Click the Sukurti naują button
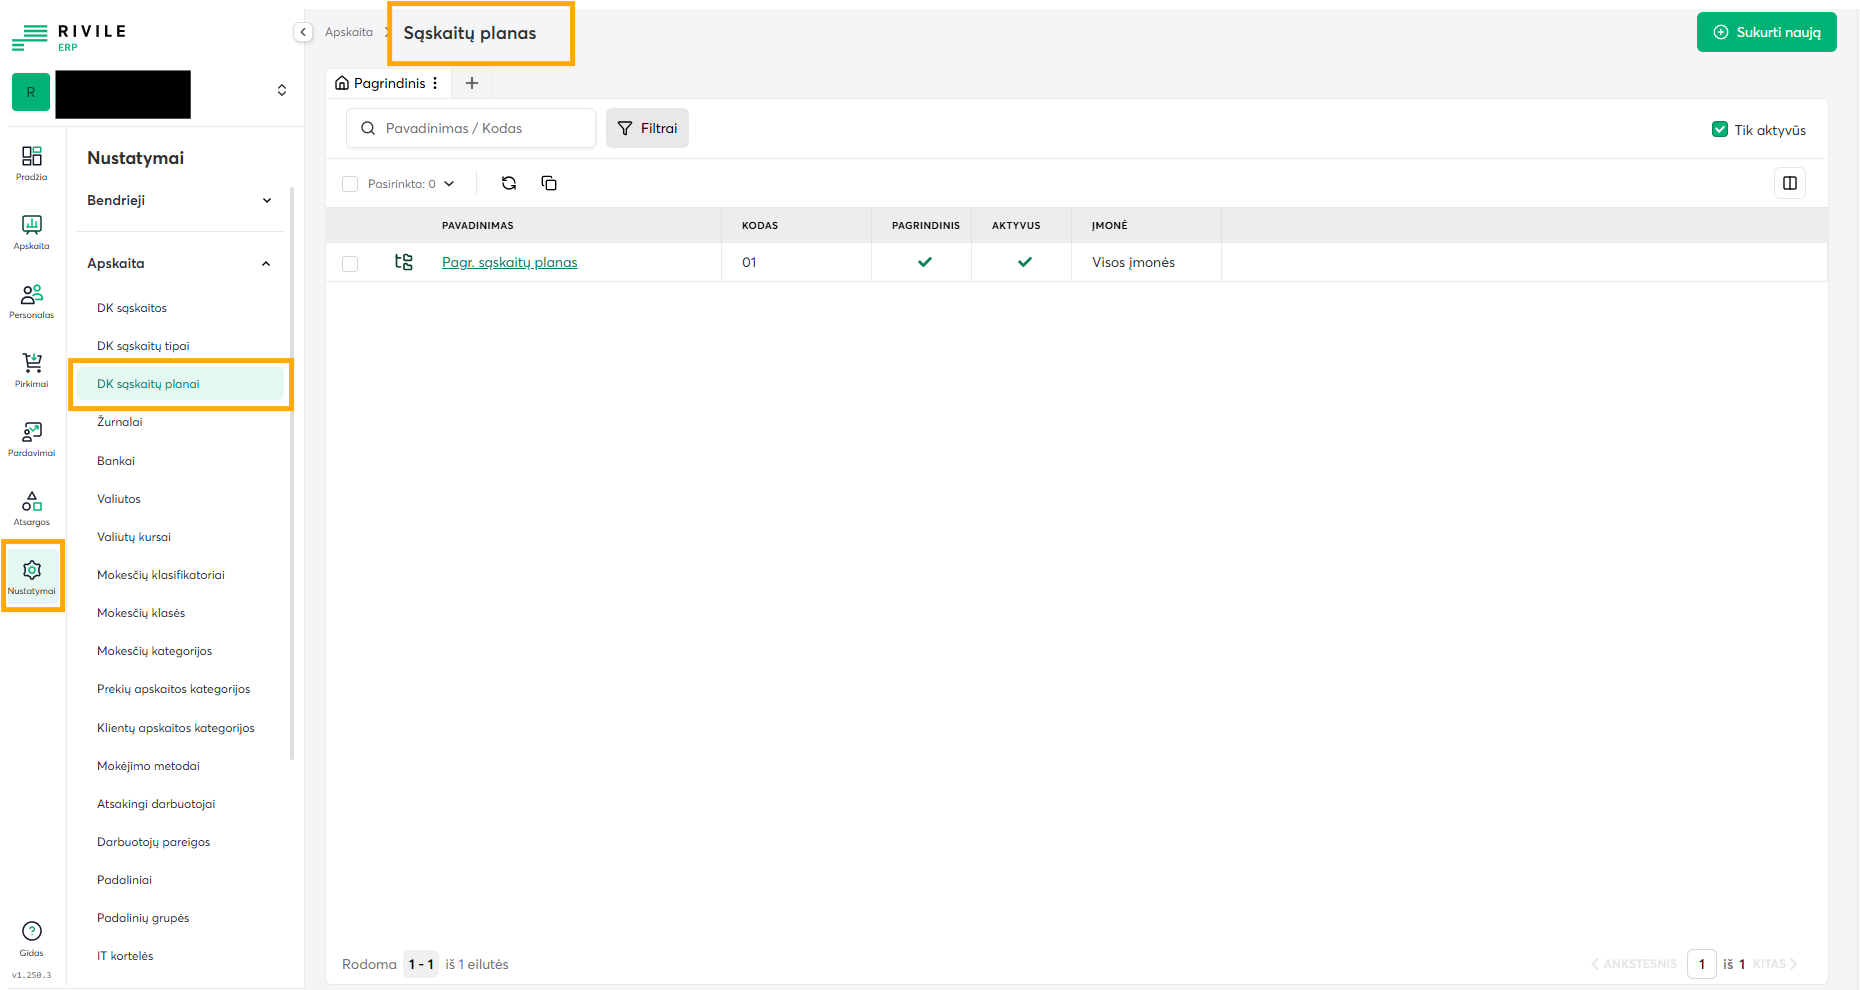 1766,32
